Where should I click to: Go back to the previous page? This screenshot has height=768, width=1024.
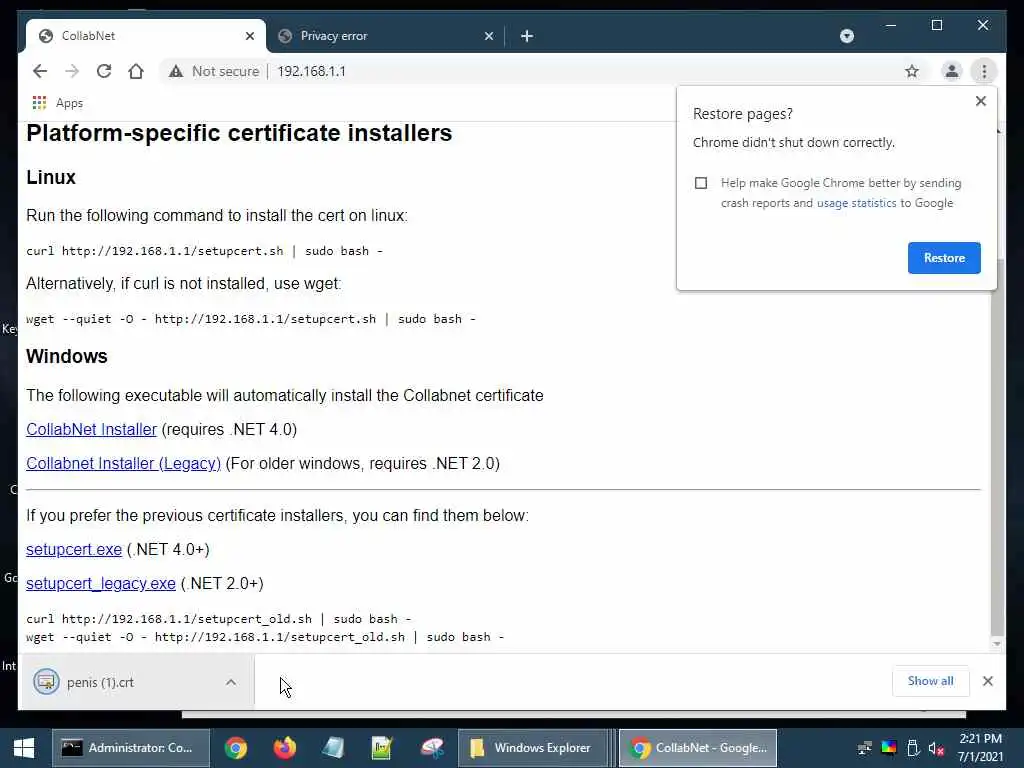[x=40, y=71]
